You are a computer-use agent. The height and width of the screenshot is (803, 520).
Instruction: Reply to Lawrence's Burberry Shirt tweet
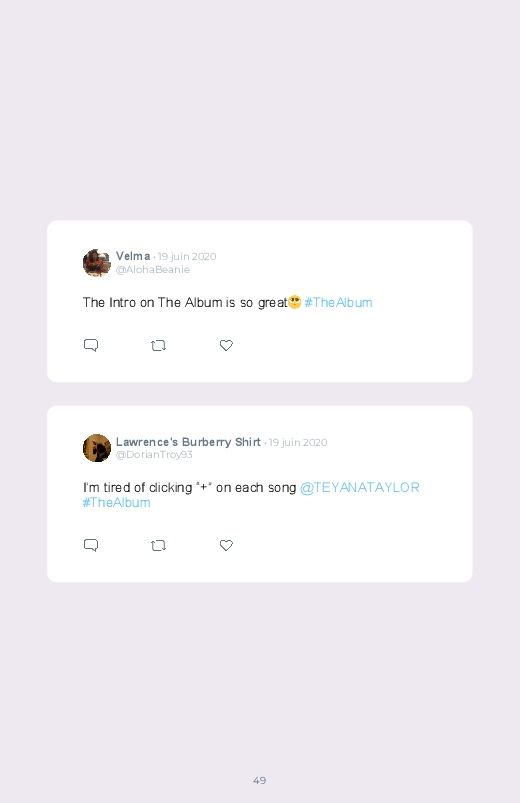[x=91, y=545]
